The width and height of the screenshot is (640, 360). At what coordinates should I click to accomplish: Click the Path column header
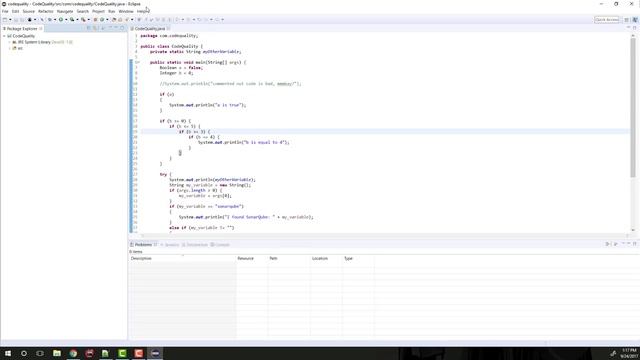click(x=289, y=258)
